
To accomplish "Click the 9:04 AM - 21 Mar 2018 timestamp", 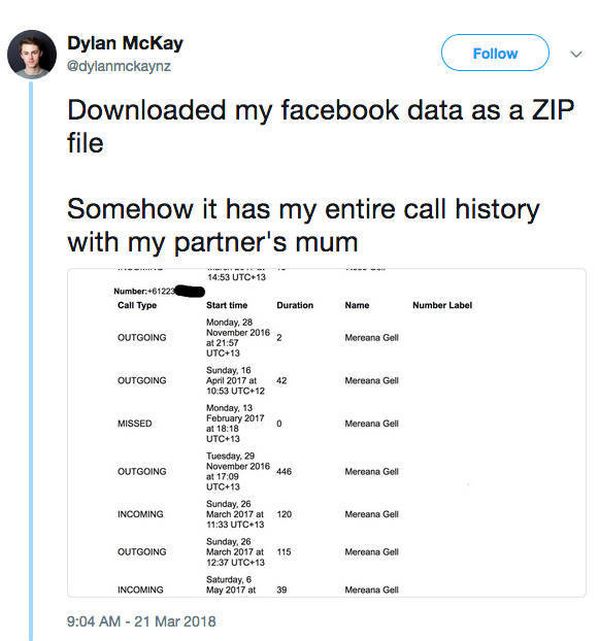I will (141, 621).
